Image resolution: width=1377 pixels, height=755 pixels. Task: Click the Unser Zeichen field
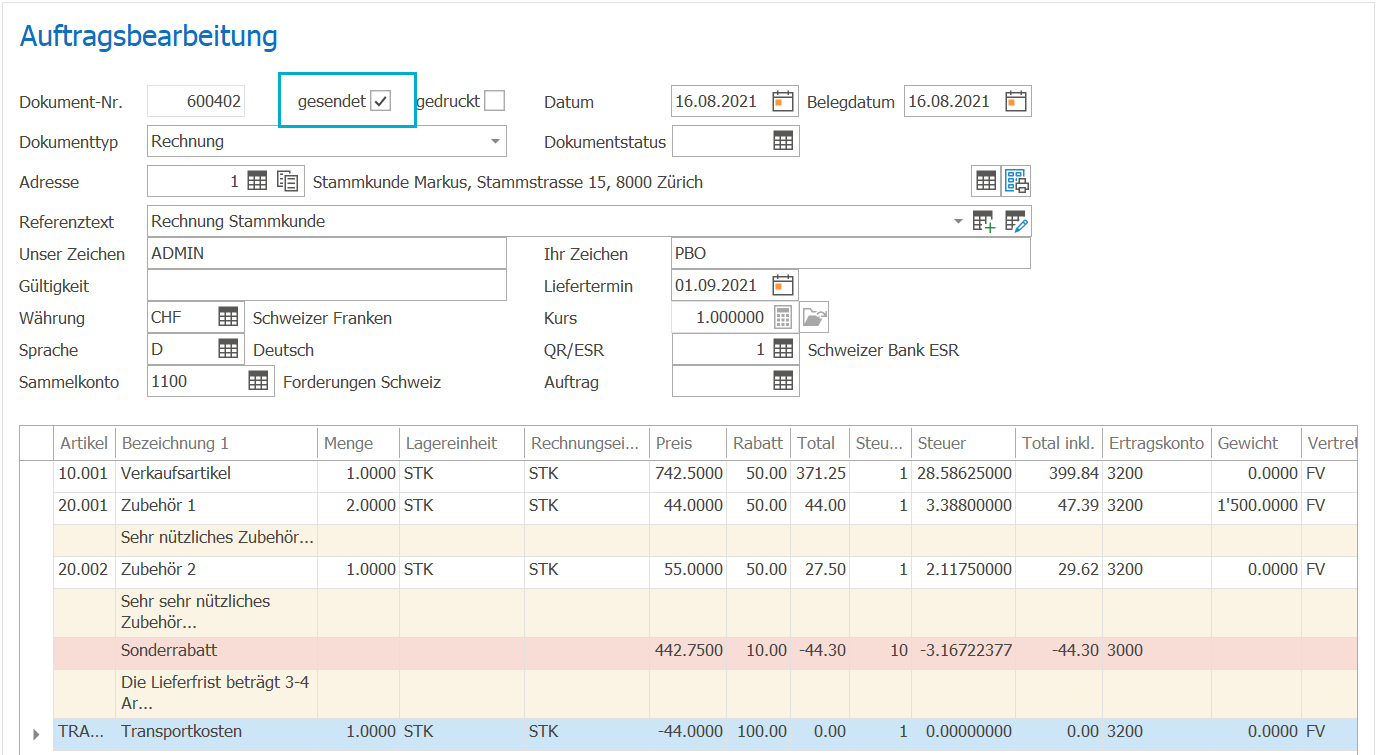click(327, 253)
